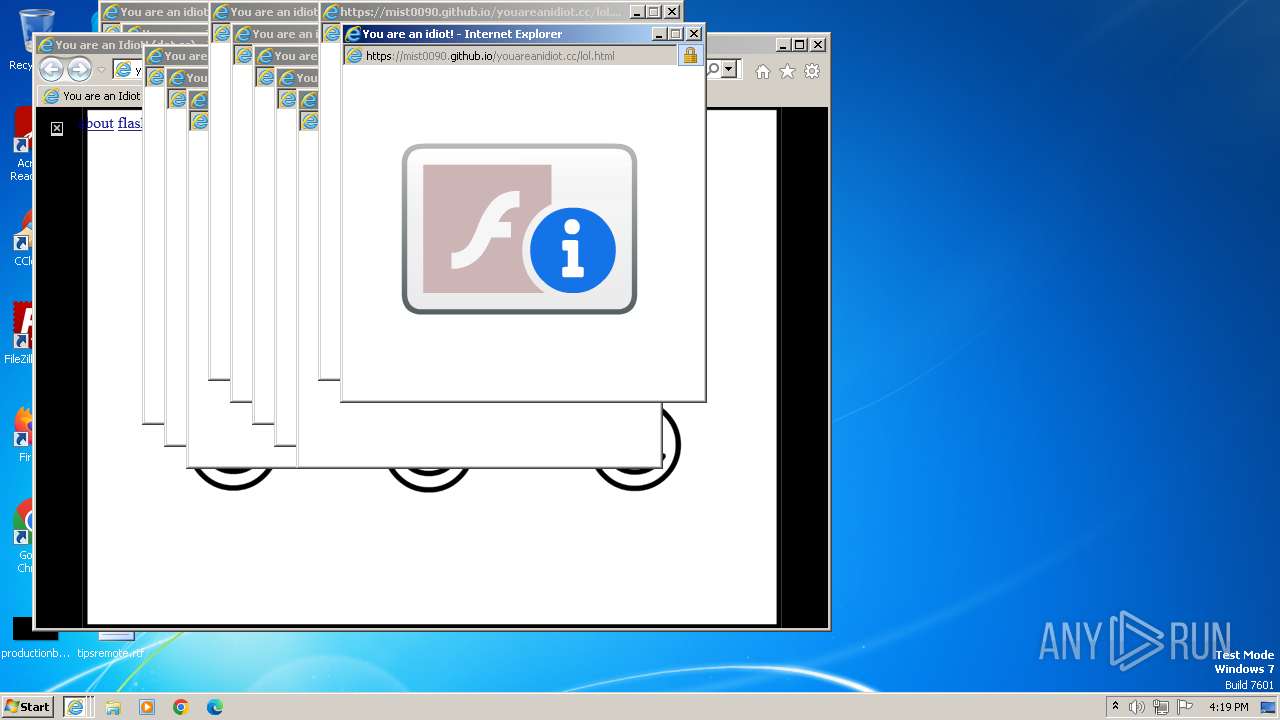Follow the 'flash' link on the page

[130, 123]
